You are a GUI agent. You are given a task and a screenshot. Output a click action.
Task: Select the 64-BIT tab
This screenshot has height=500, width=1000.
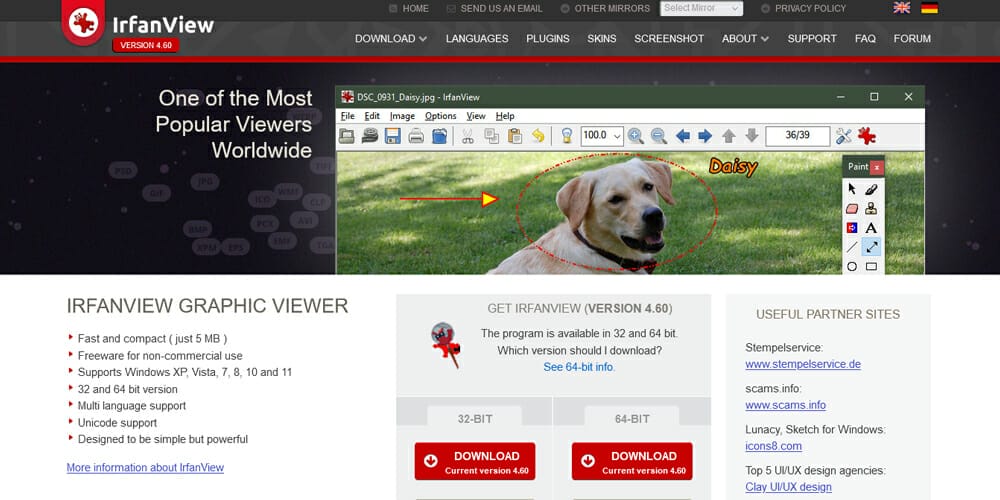[x=632, y=418]
